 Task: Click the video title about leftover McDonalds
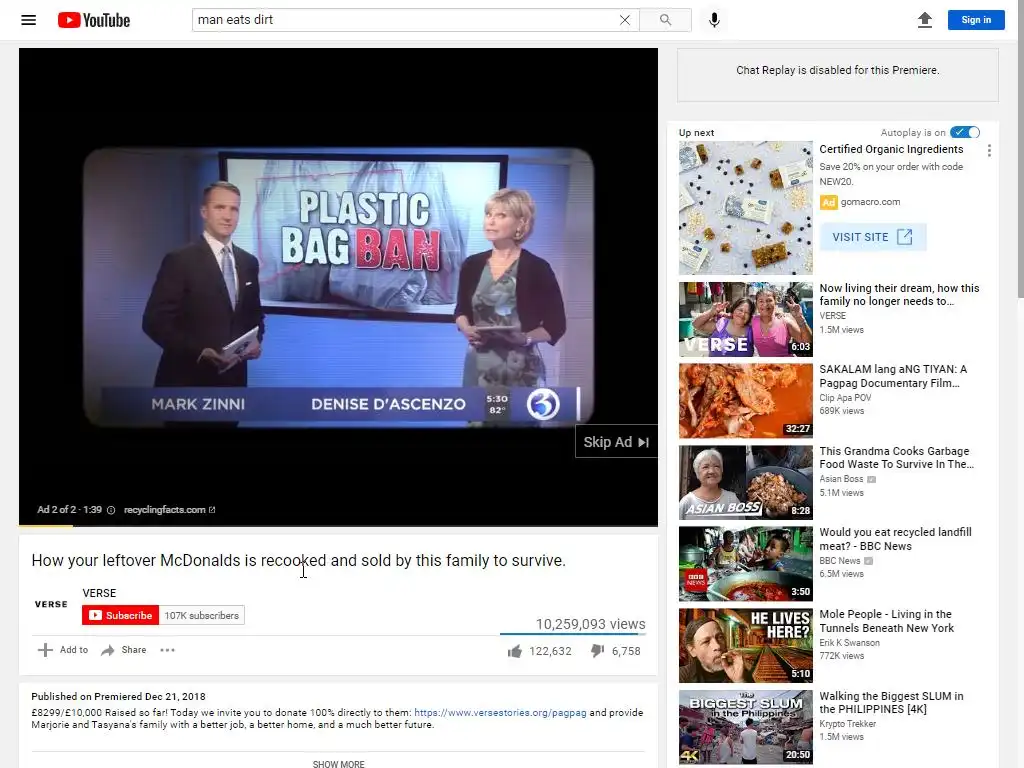tap(298, 560)
